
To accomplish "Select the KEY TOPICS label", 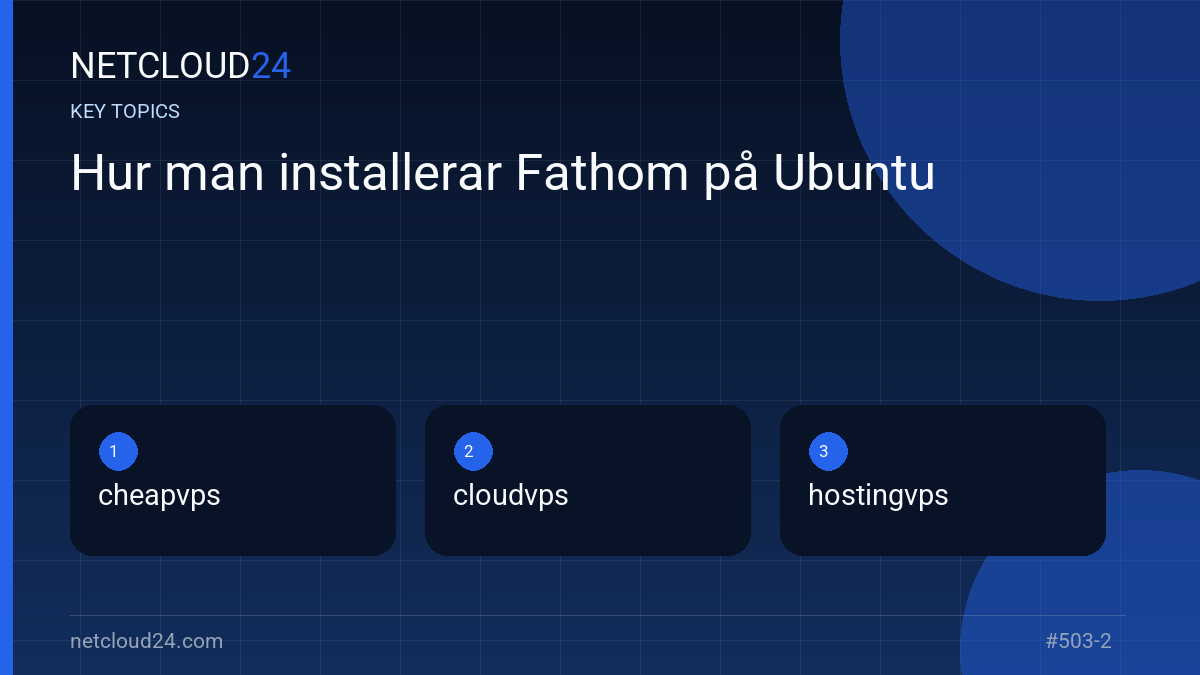I will coord(125,112).
